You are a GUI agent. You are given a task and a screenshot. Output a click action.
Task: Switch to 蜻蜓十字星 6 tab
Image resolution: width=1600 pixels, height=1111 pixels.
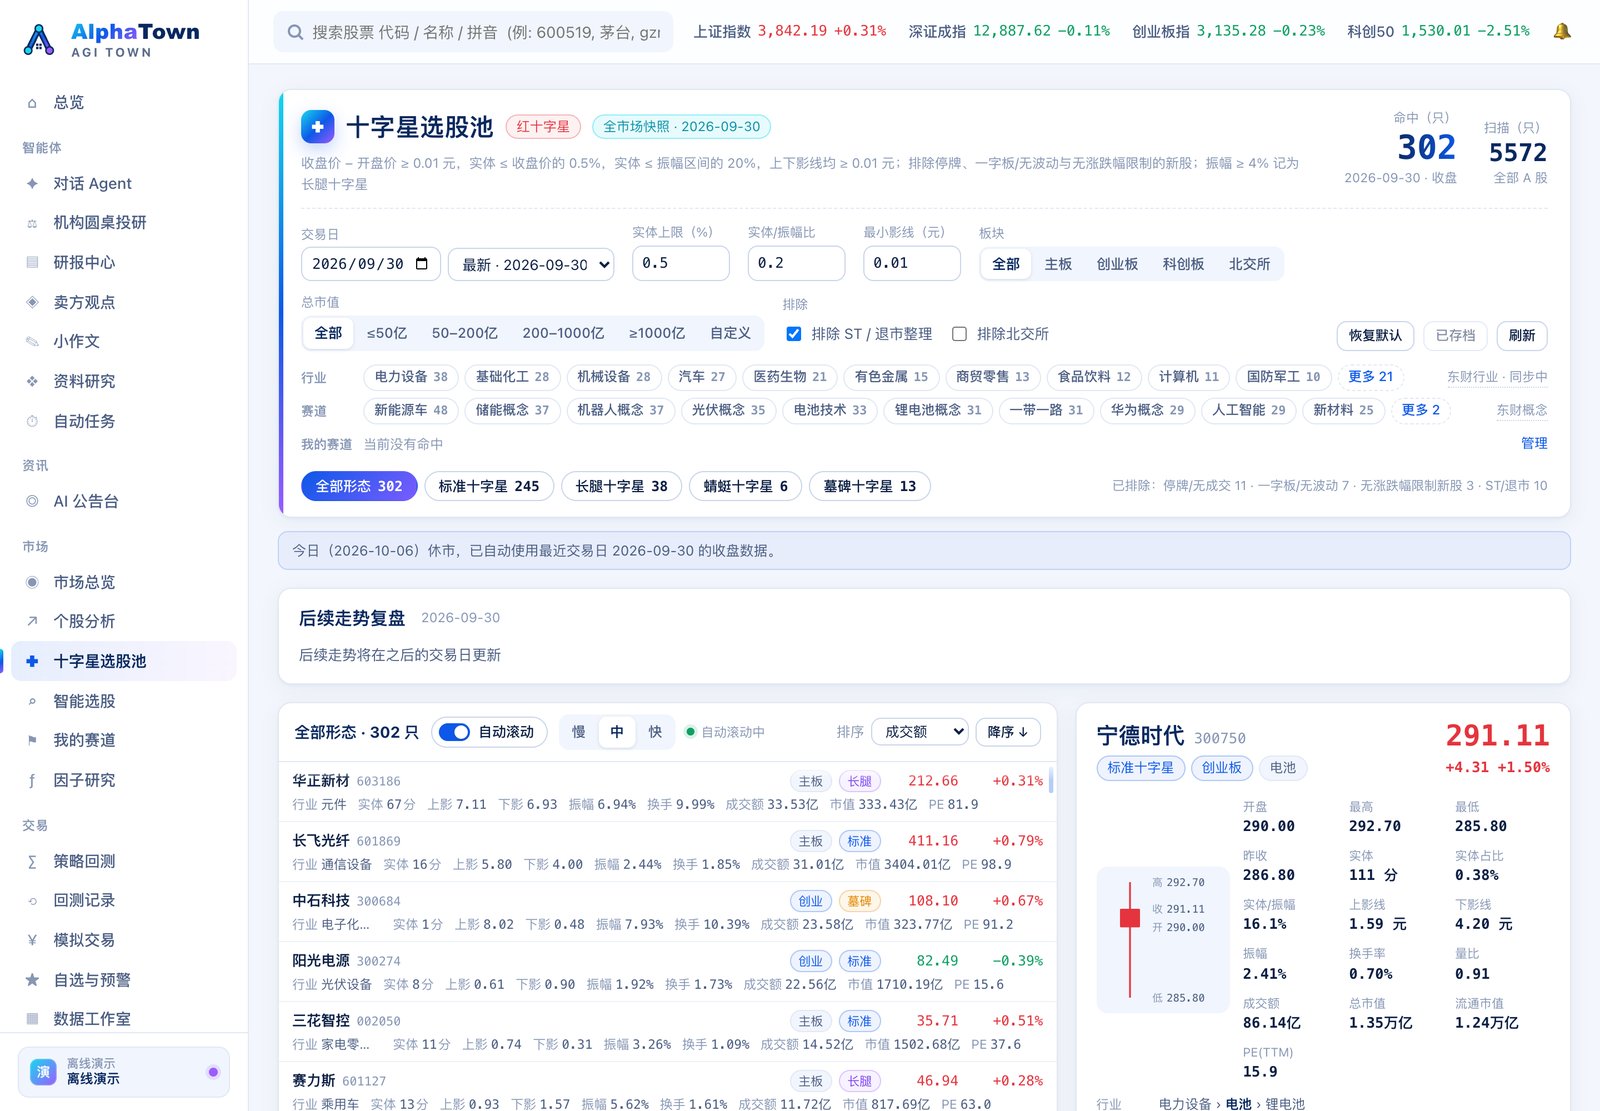pyautogui.click(x=745, y=486)
